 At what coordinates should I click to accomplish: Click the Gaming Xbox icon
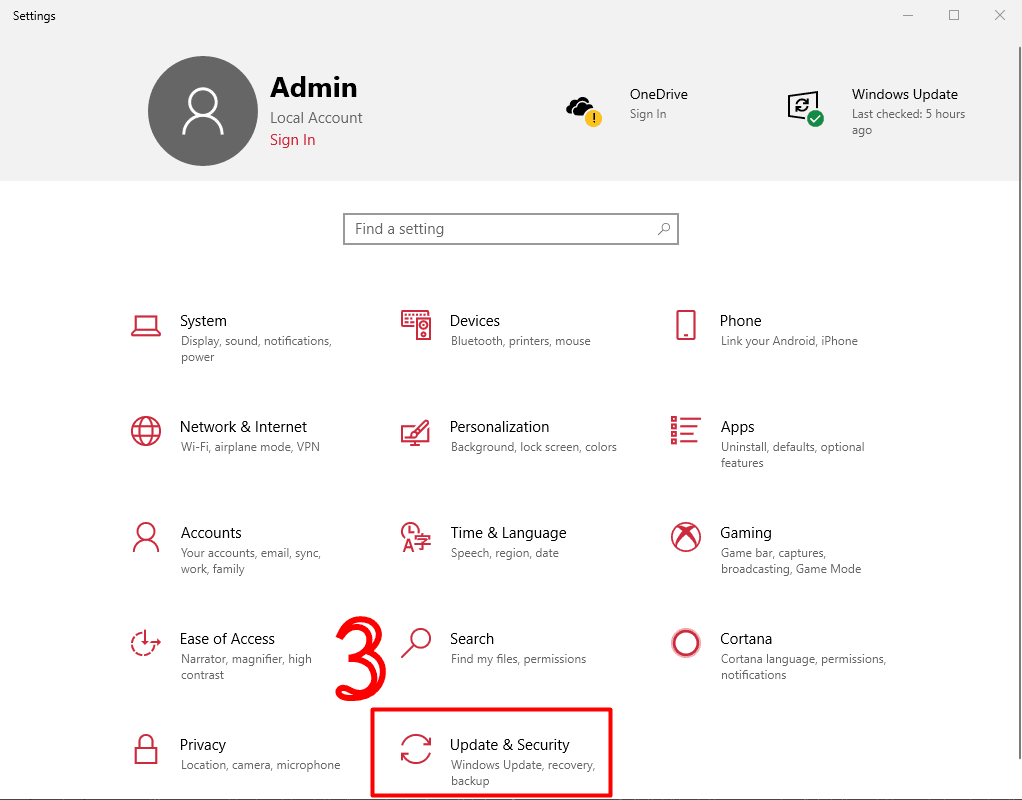(686, 537)
